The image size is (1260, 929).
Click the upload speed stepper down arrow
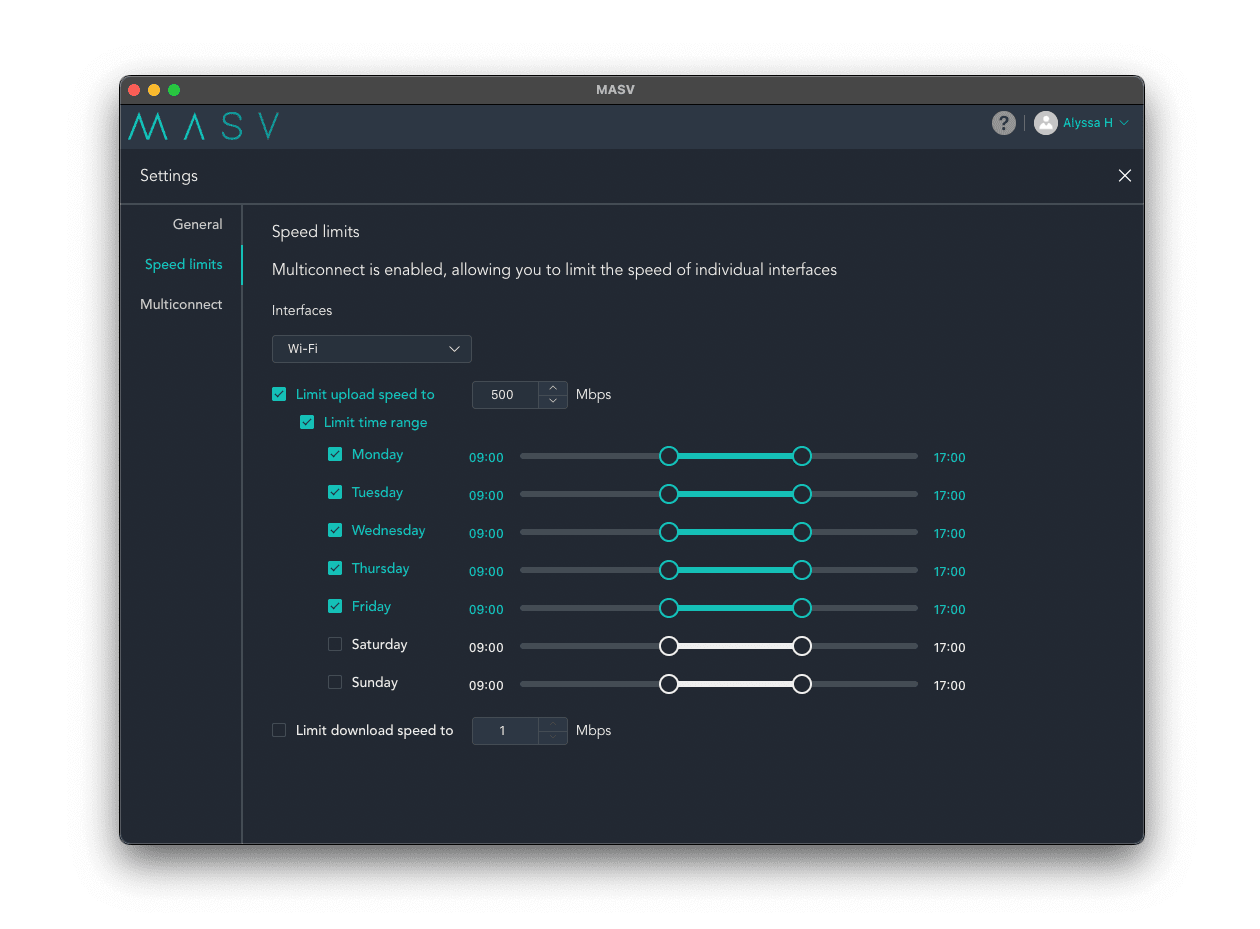(552, 401)
